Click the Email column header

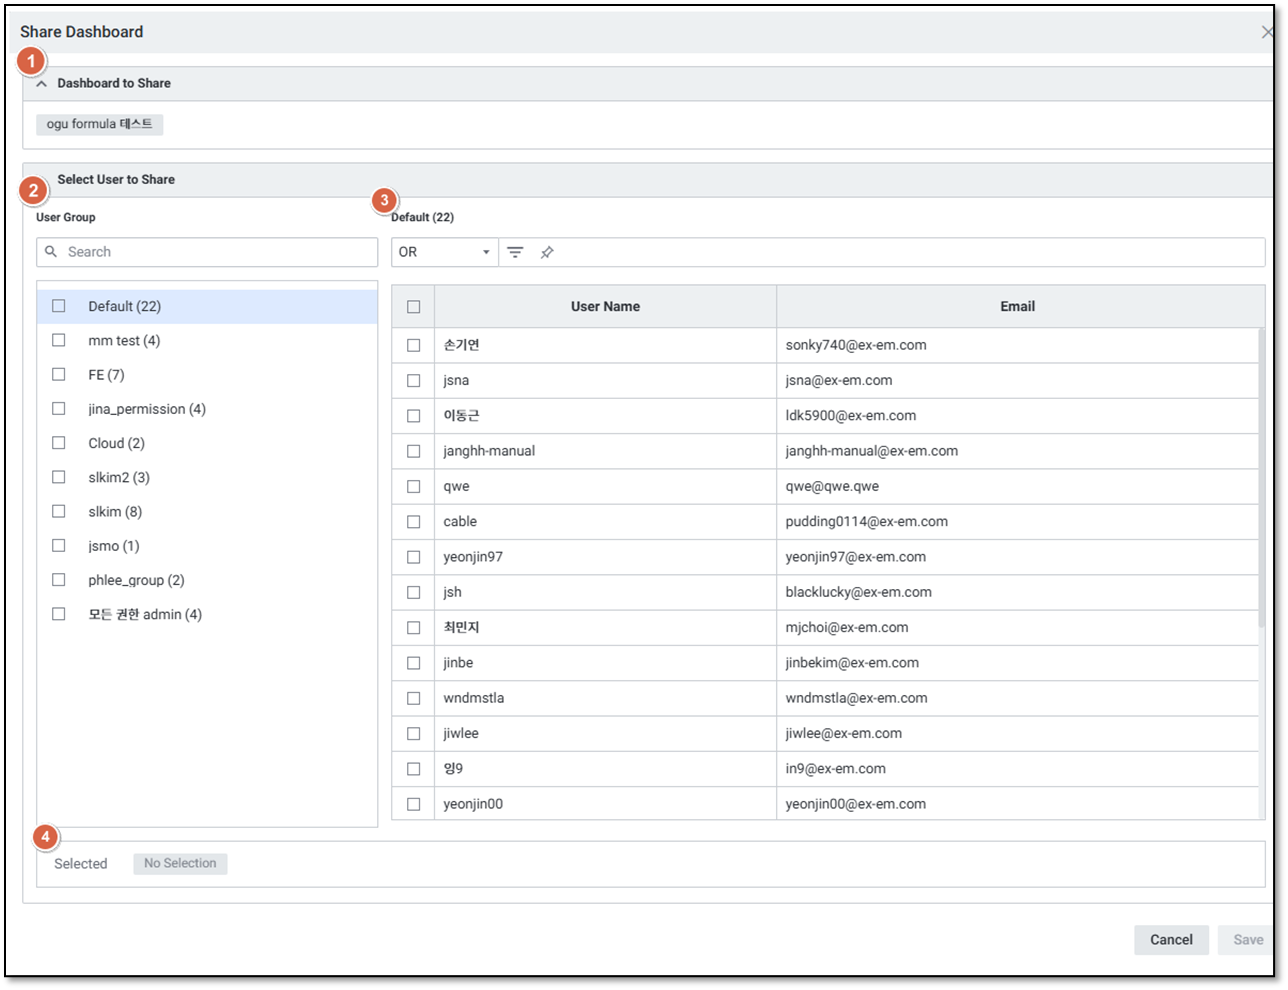[1017, 307]
